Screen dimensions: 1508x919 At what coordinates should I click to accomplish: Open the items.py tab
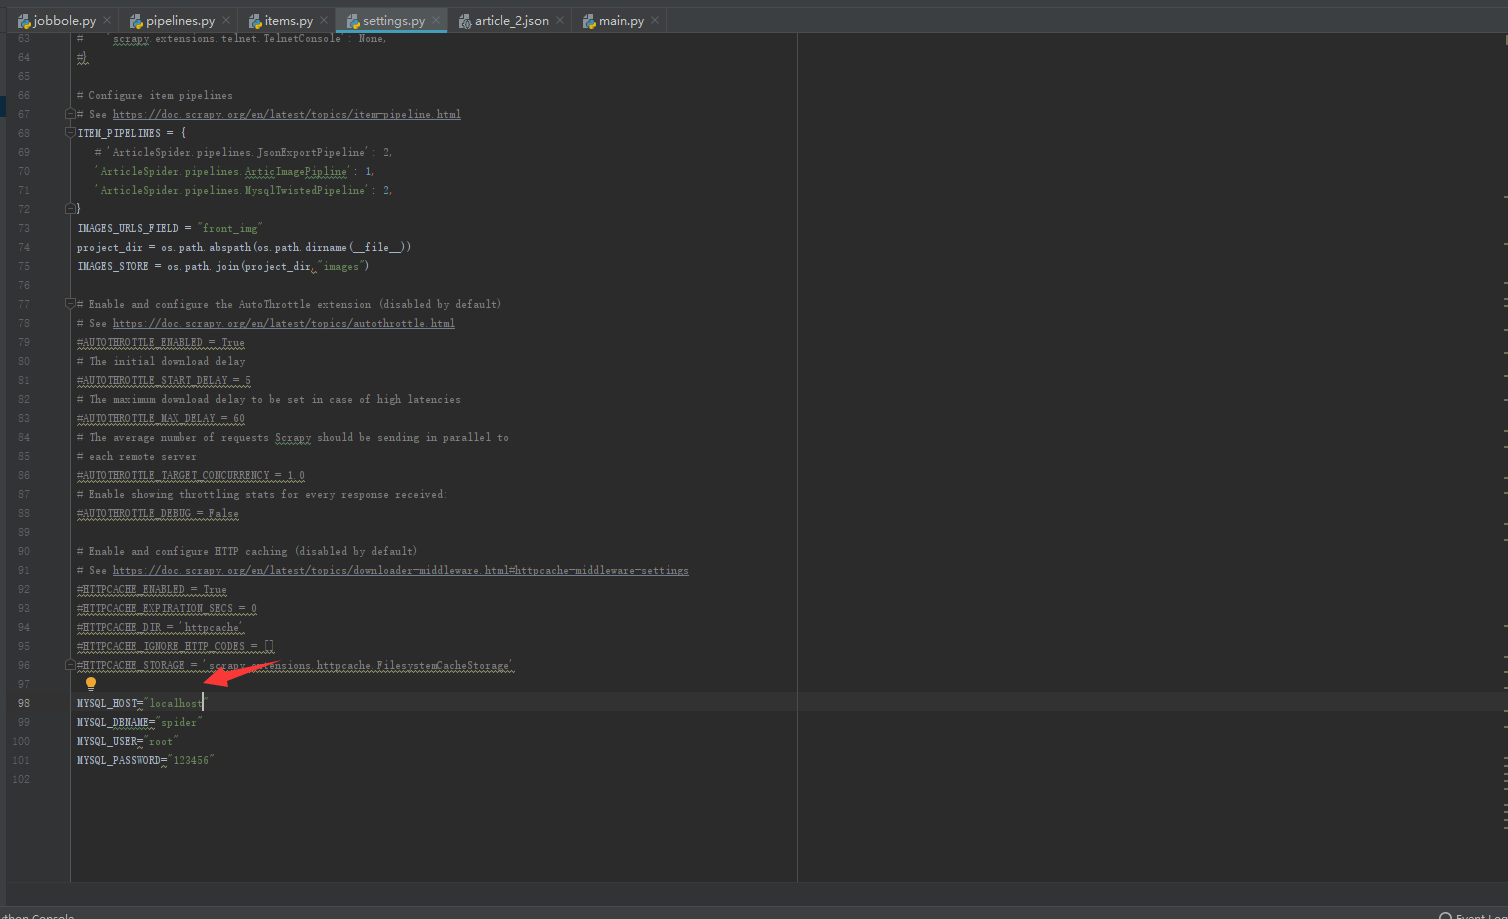(x=288, y=21)
